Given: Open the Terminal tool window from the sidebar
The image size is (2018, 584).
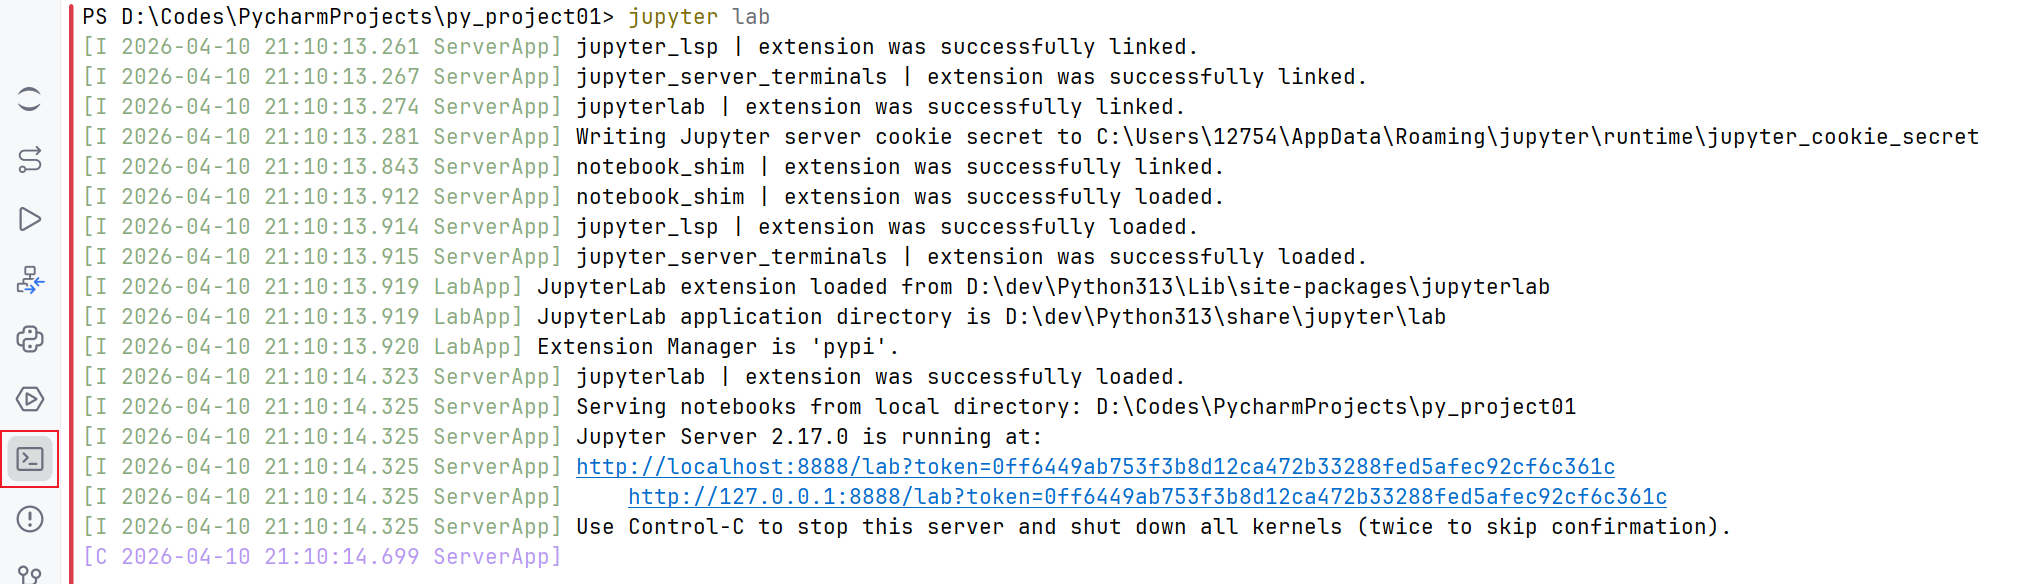Looking at the screenshot, I should point(30,458).
